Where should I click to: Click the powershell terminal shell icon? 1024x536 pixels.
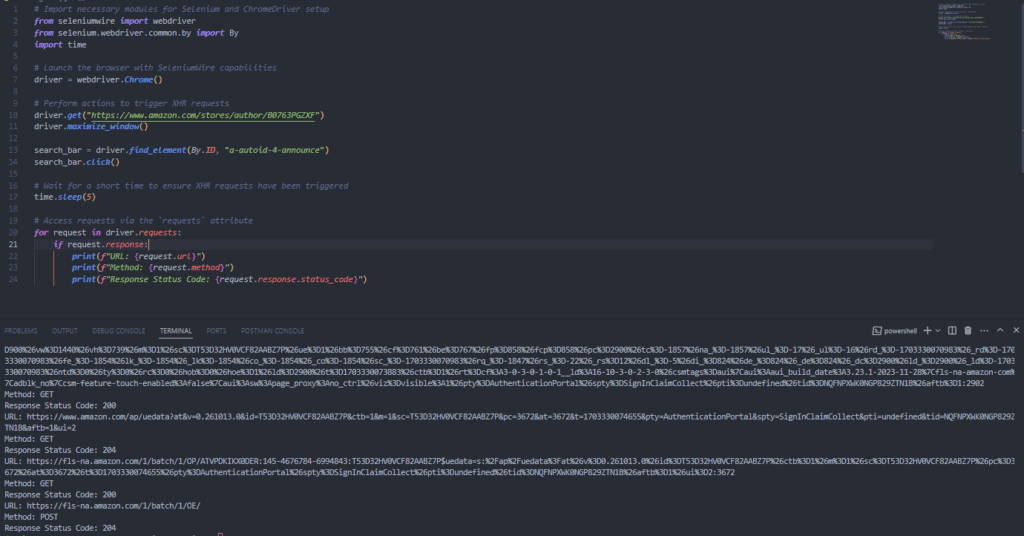pos(876,330)
